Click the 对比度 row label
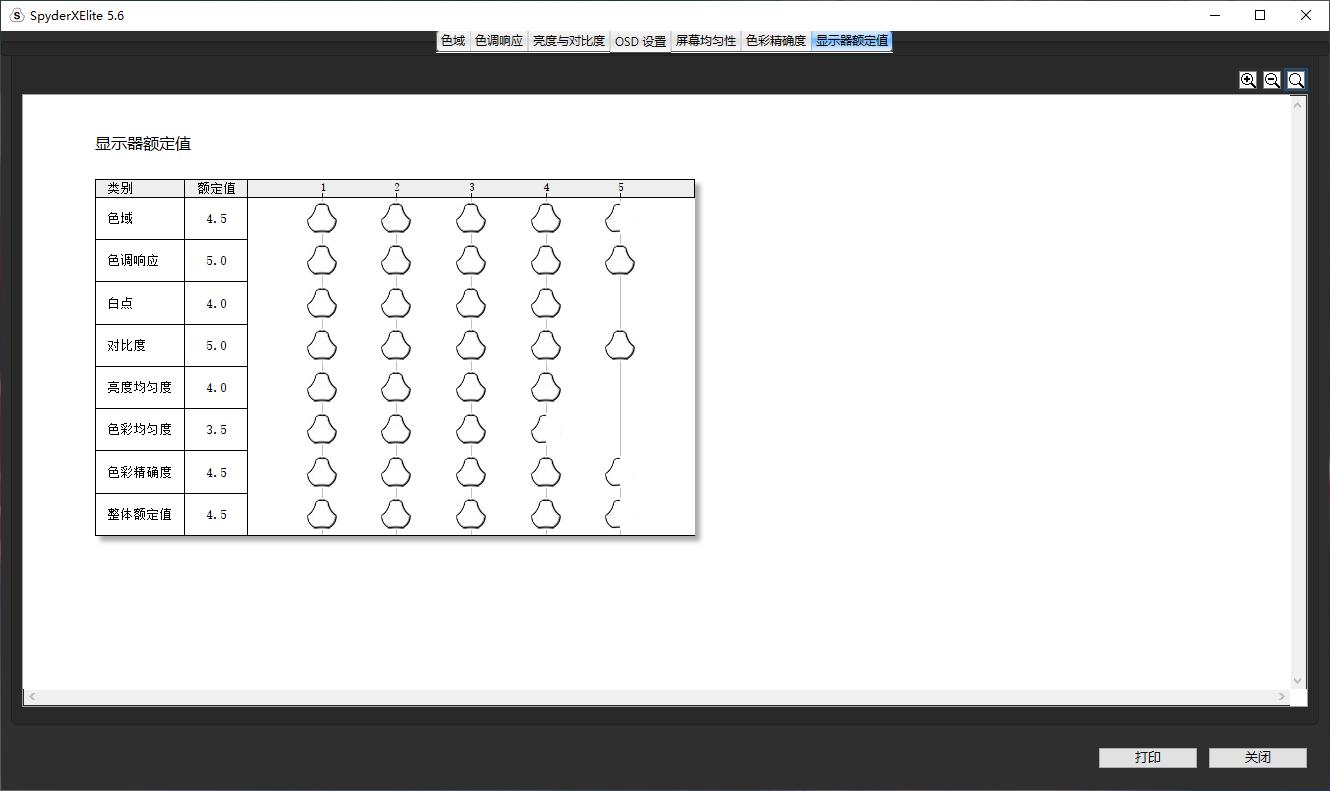The image size is (1330, 791). pos(127,345)
